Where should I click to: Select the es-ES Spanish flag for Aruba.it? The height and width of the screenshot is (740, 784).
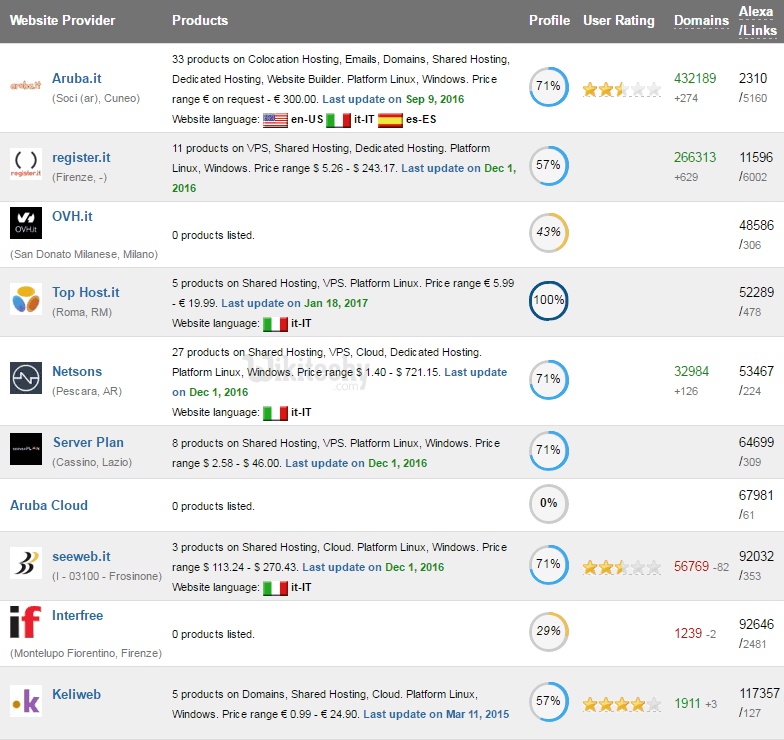tap(390, 120)
